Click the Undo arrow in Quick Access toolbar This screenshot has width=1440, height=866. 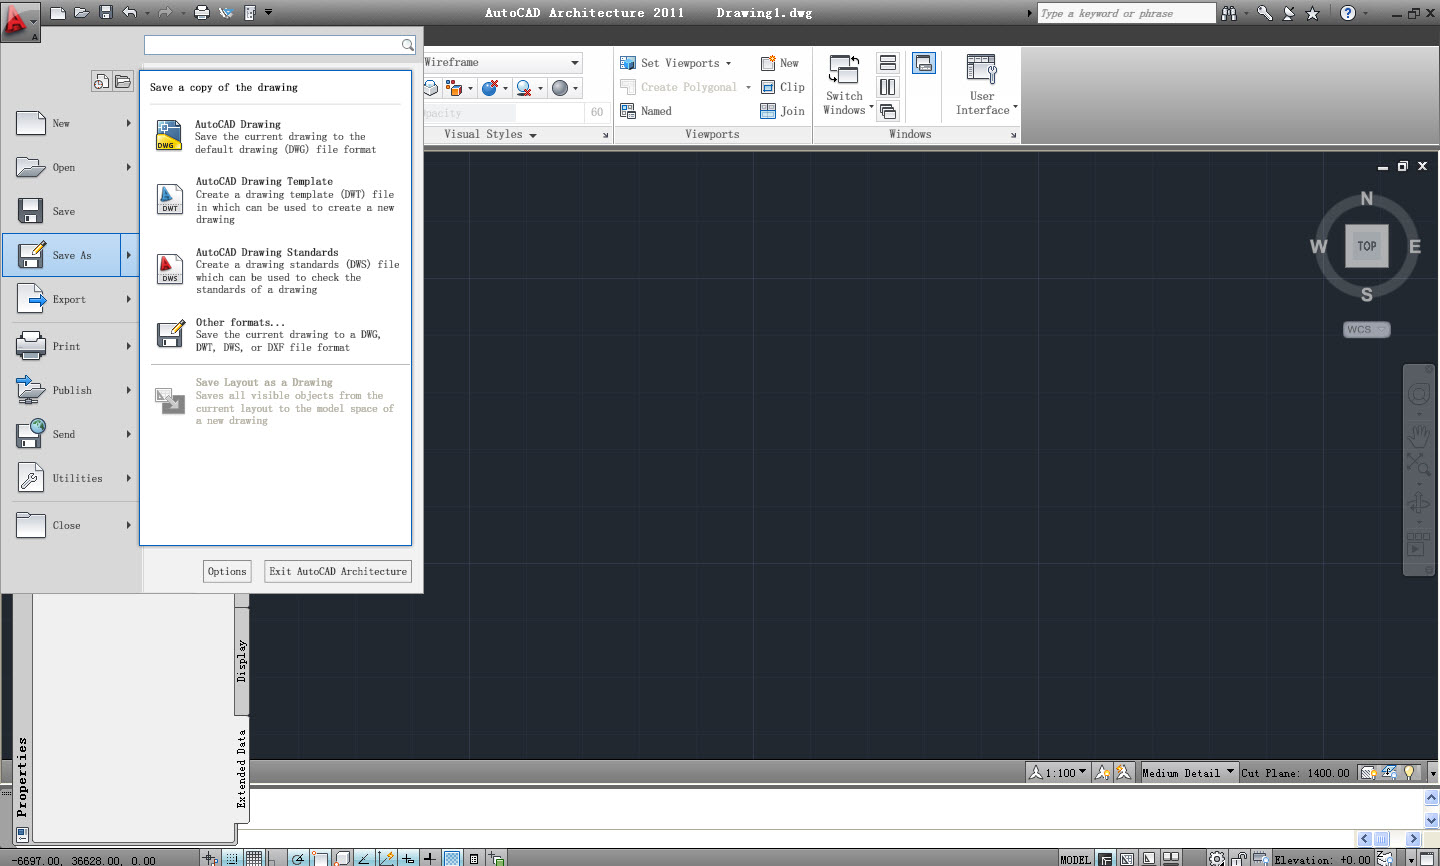pos(130,13)
